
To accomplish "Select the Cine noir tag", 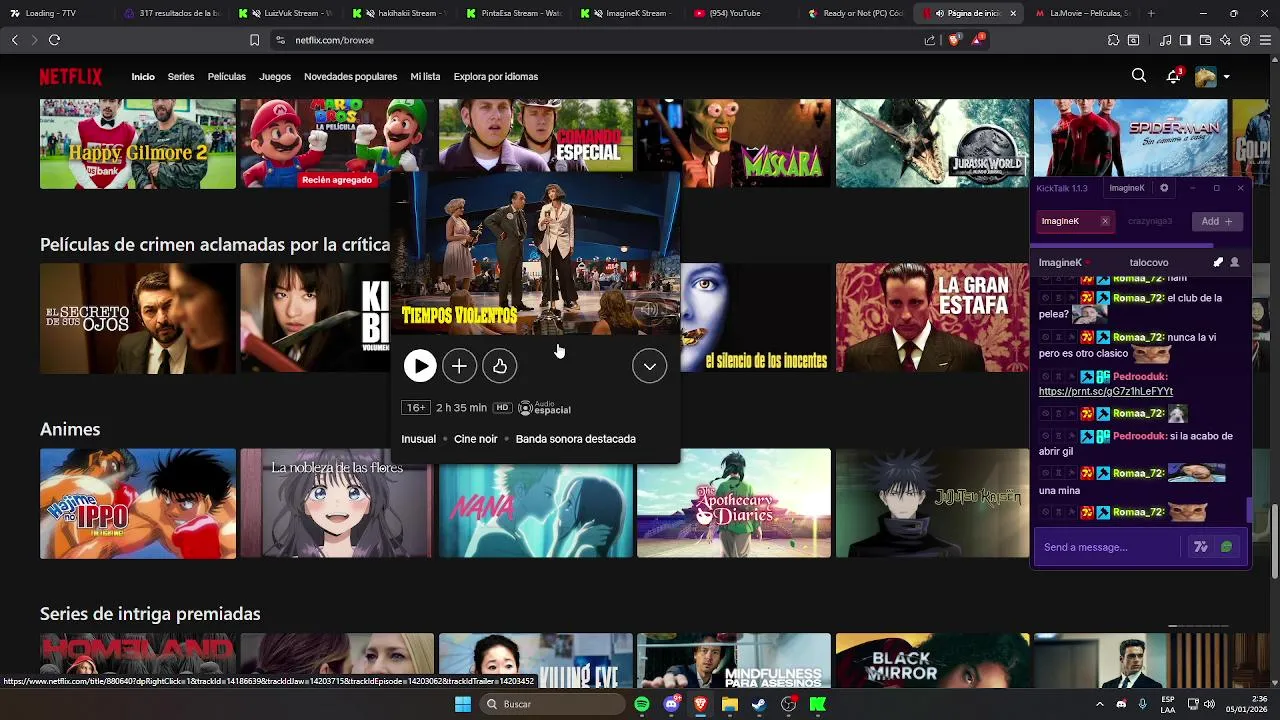I will pos(476,439).
